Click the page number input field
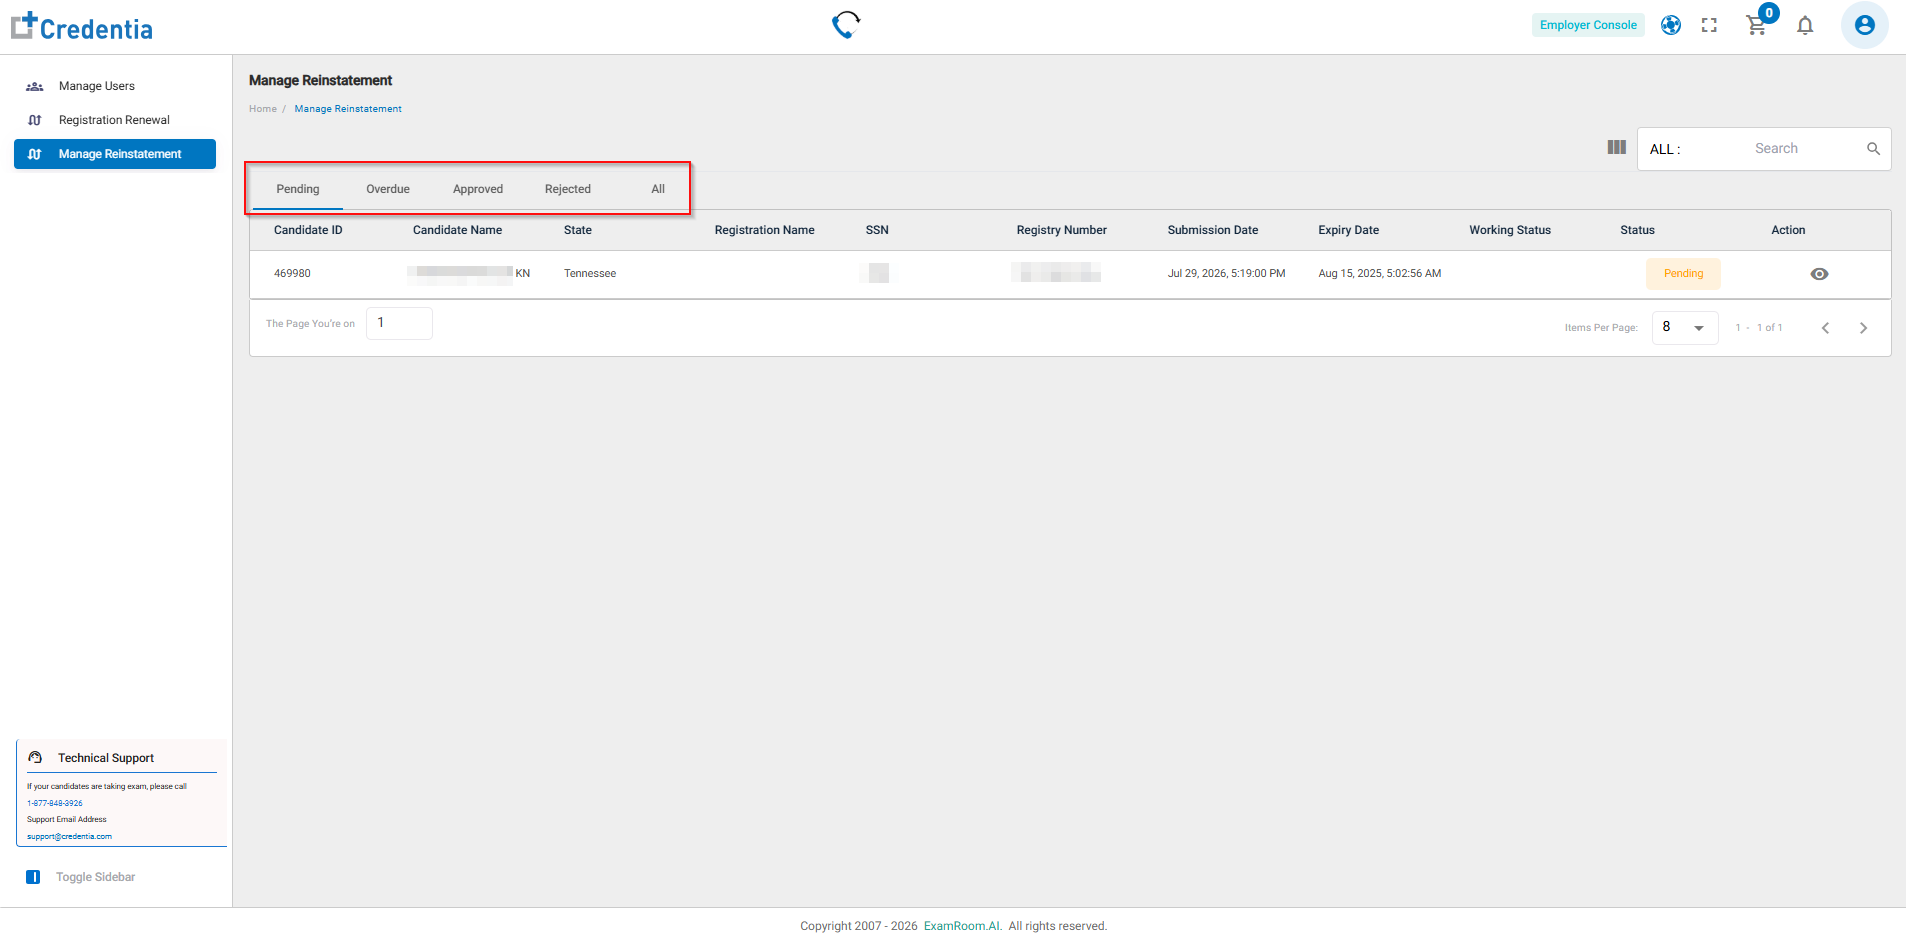This screenshot has height=940, width=1906. click(x=399, y=323)
